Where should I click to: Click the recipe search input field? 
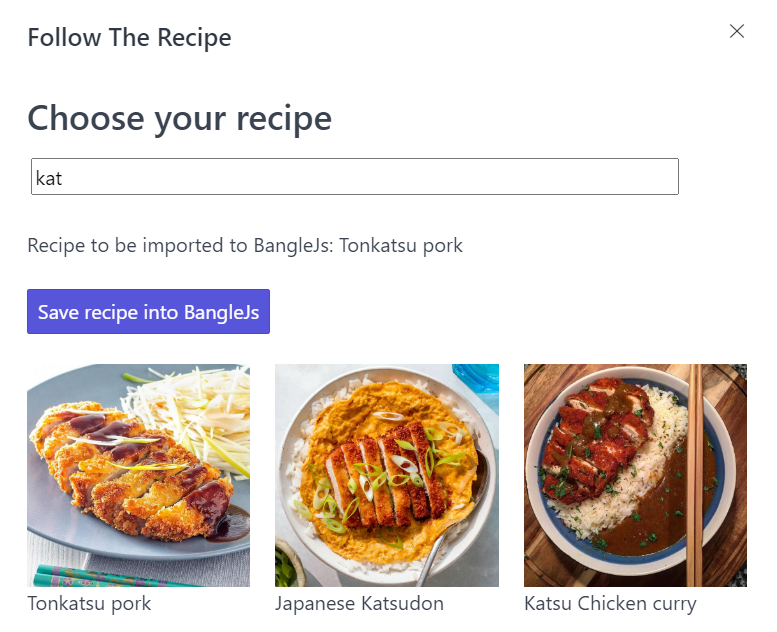click(355, 177)
